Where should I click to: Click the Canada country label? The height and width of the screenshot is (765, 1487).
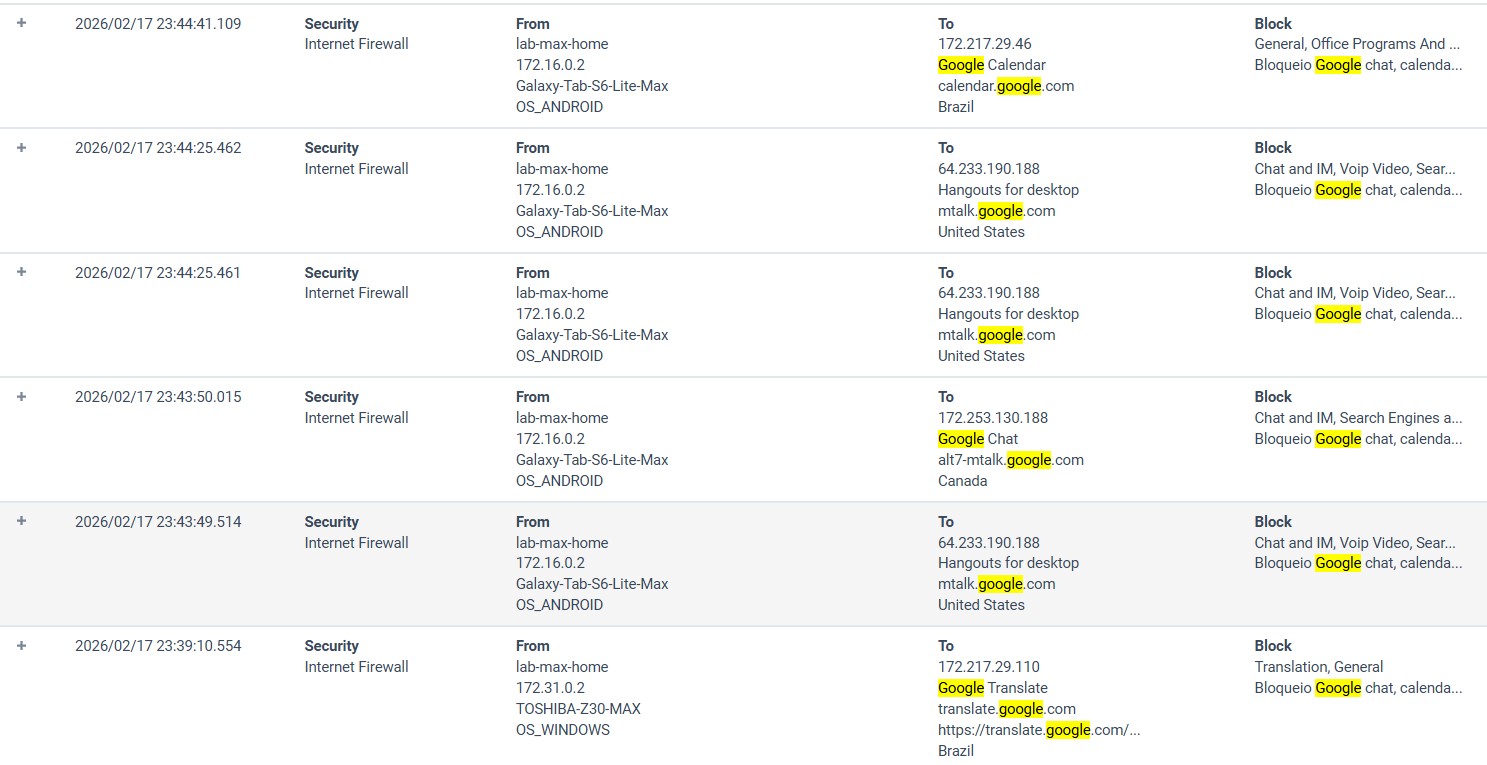pyautogui.click(x=962, y=481)
